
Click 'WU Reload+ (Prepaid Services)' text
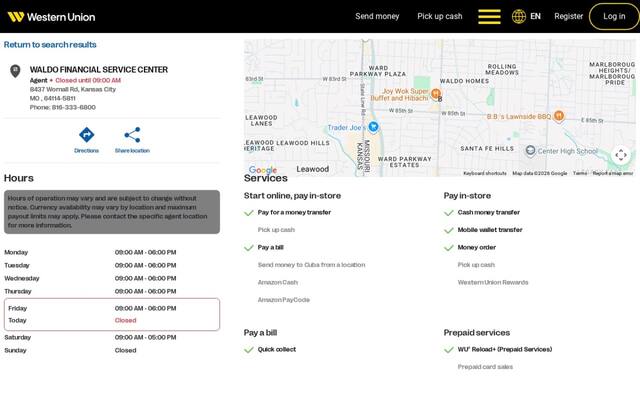click(x=505, y=349)
